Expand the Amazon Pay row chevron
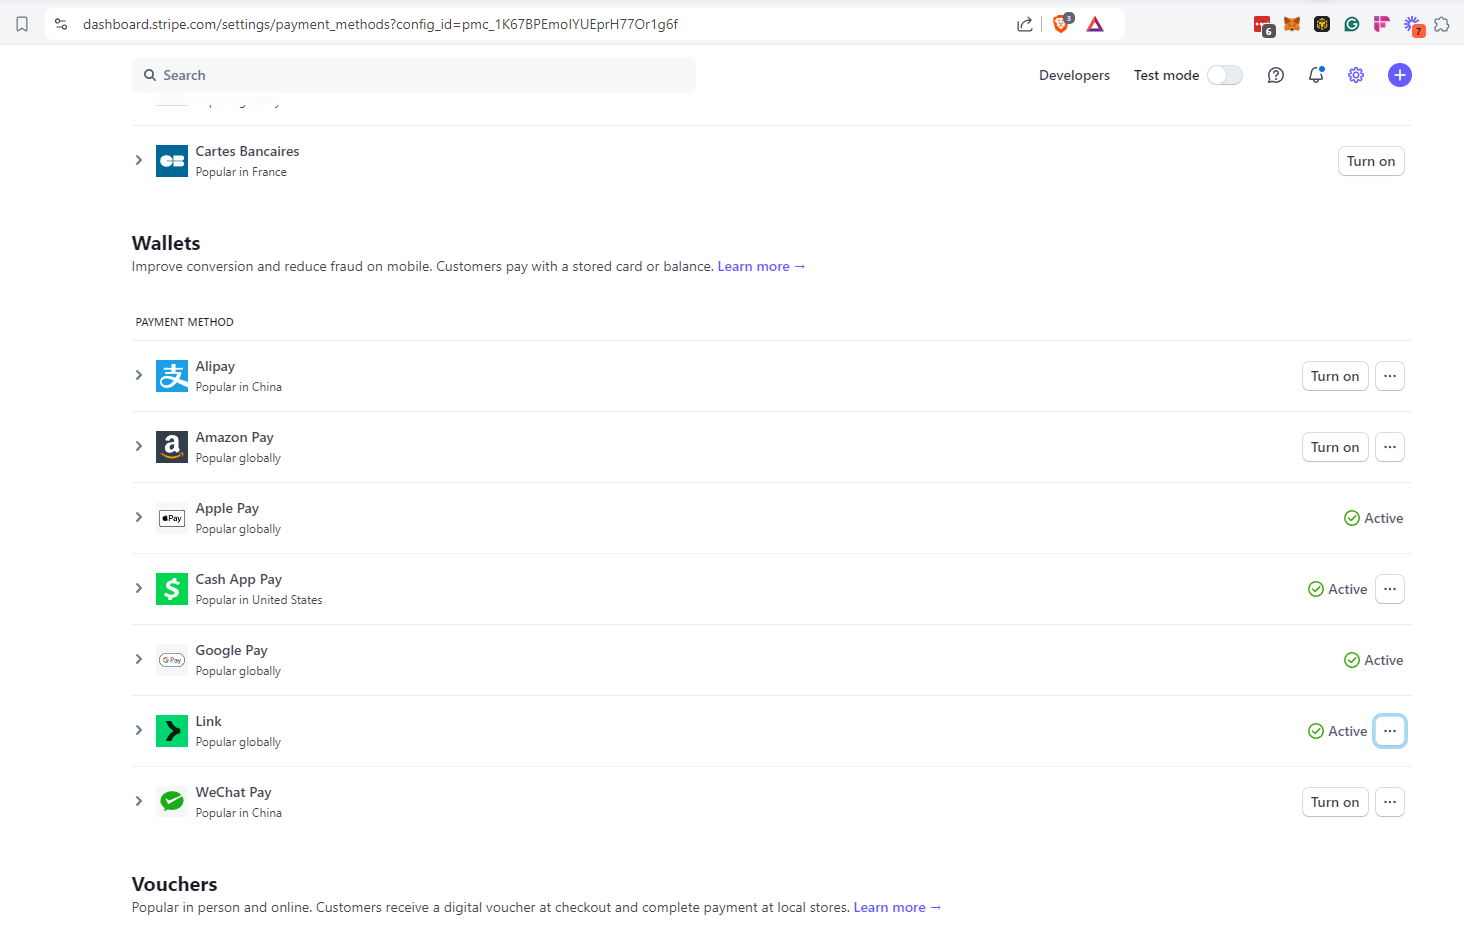The height and width of the screenshot is (937, 1464). click(139, 446)
